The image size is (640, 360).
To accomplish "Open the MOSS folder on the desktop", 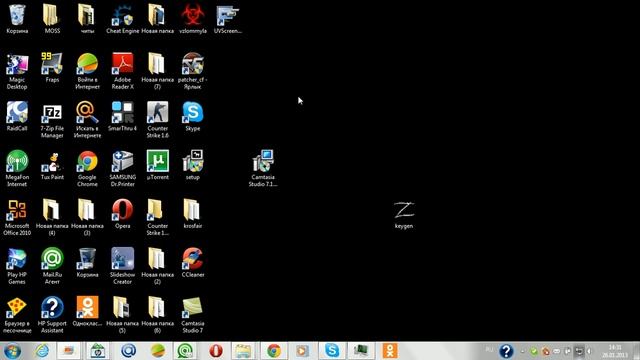I will tap(52, 18).
